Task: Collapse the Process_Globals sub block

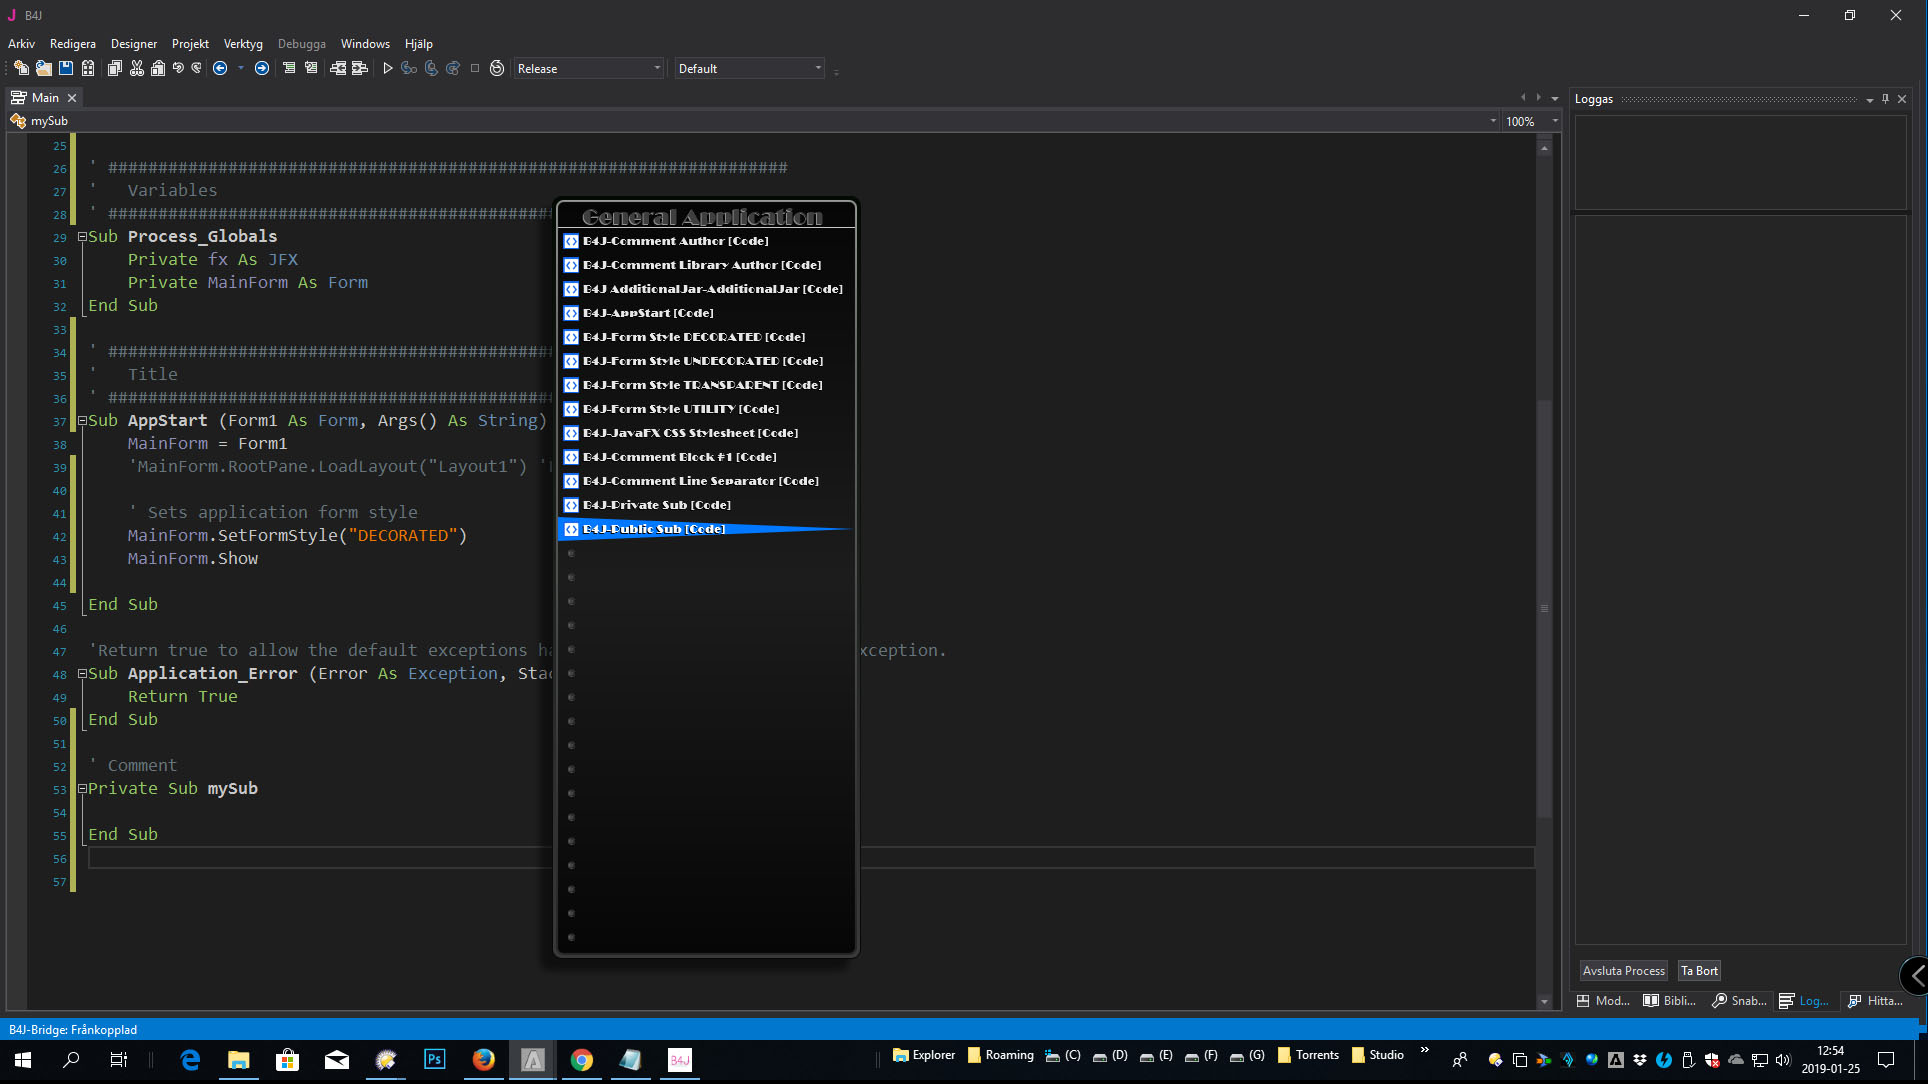Action: [x=82, y=237]
